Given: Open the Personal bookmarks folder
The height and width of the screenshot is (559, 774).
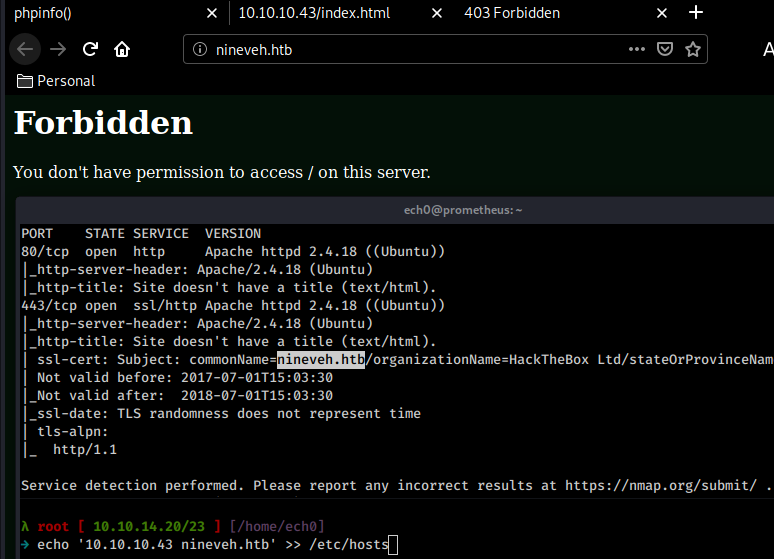Looking at the screenshot, I should tap(56, 81).
